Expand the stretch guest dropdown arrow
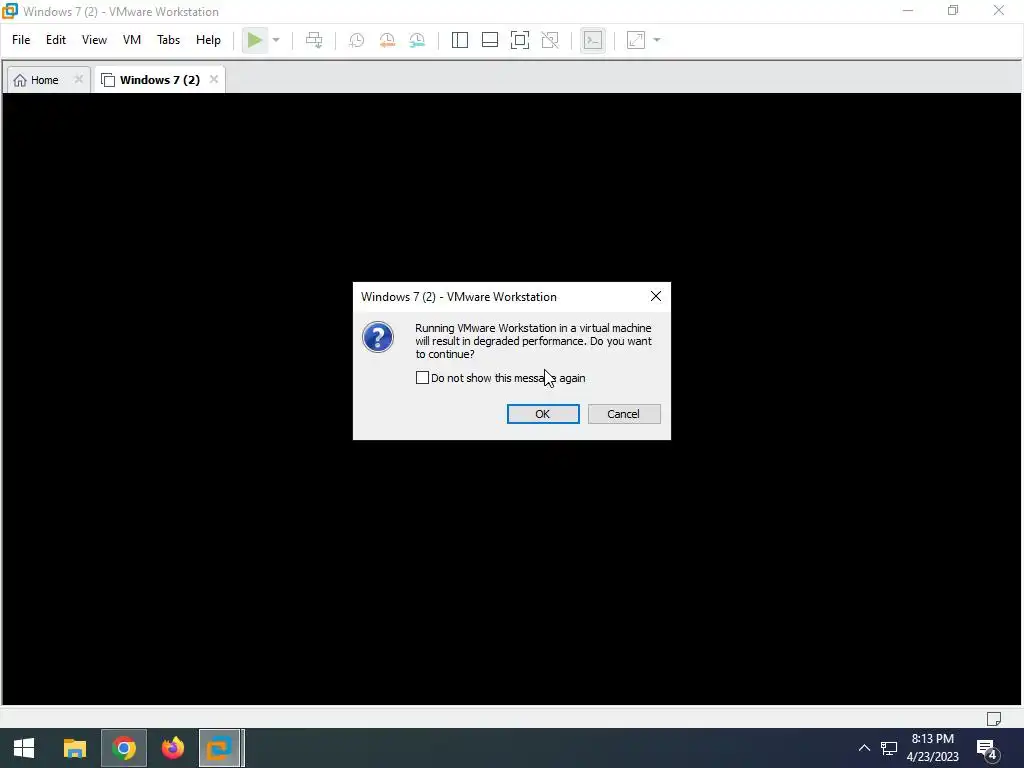The width and height of the screenshot is (1024, 768). [x=657, y=40]
